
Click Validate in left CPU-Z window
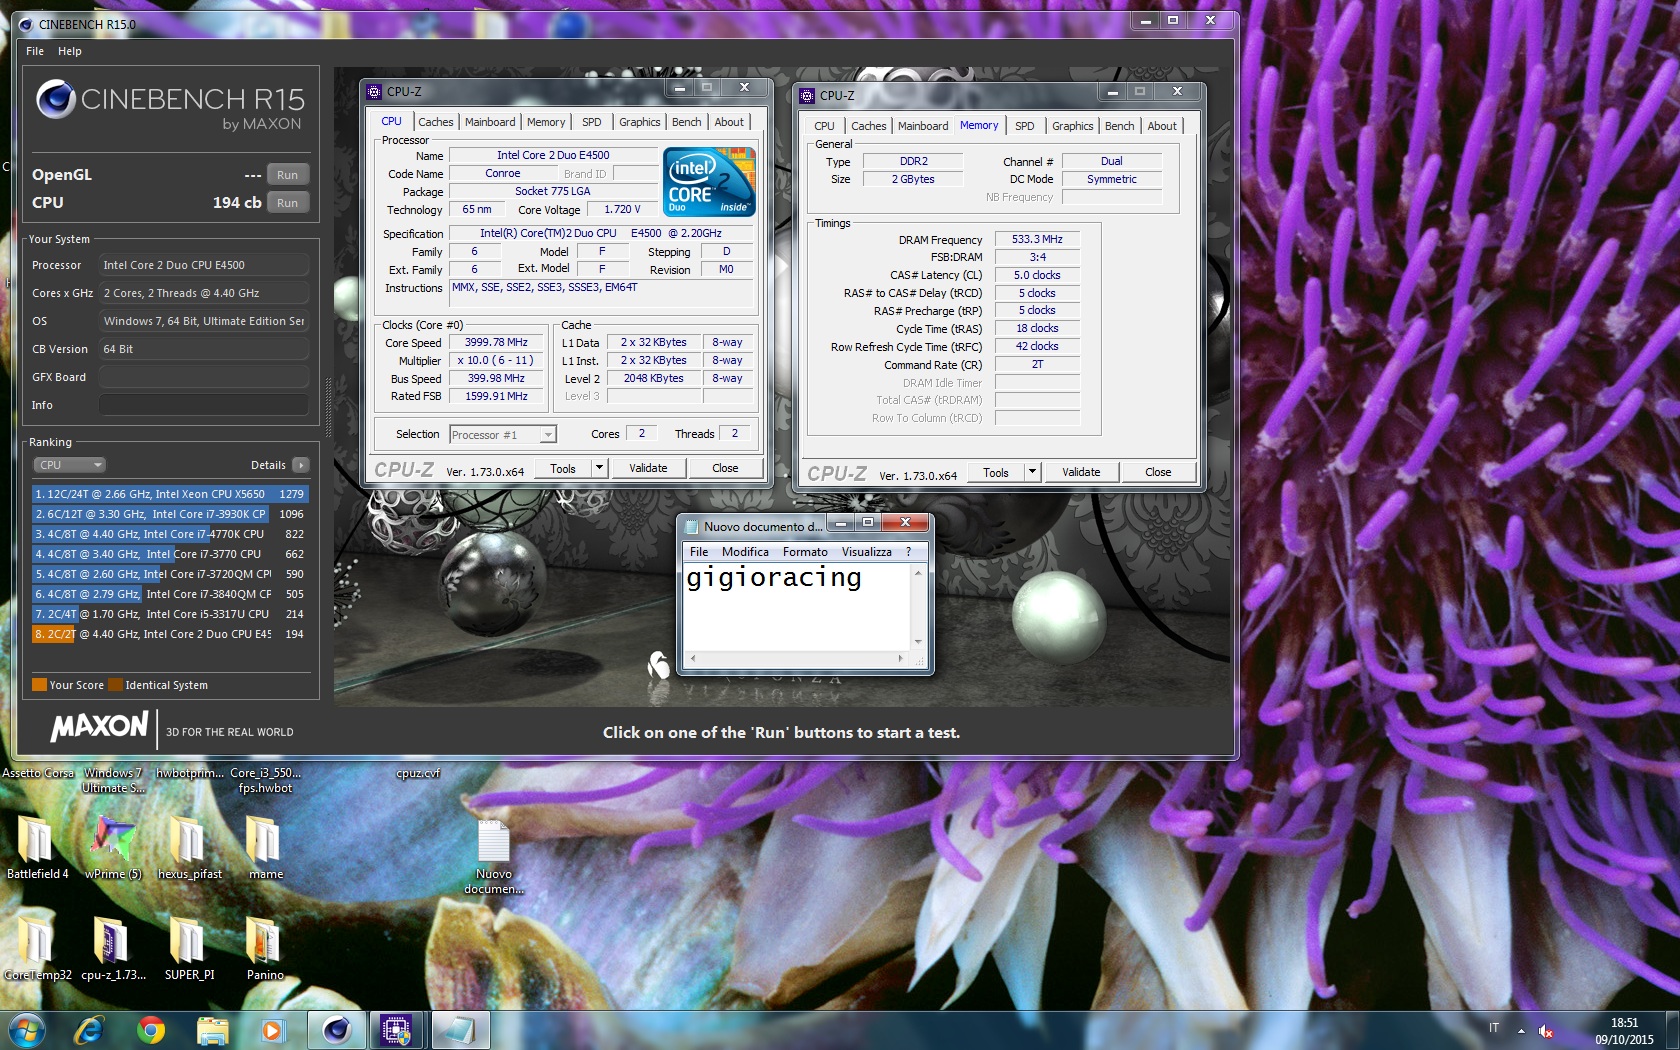tap(648, 468)
